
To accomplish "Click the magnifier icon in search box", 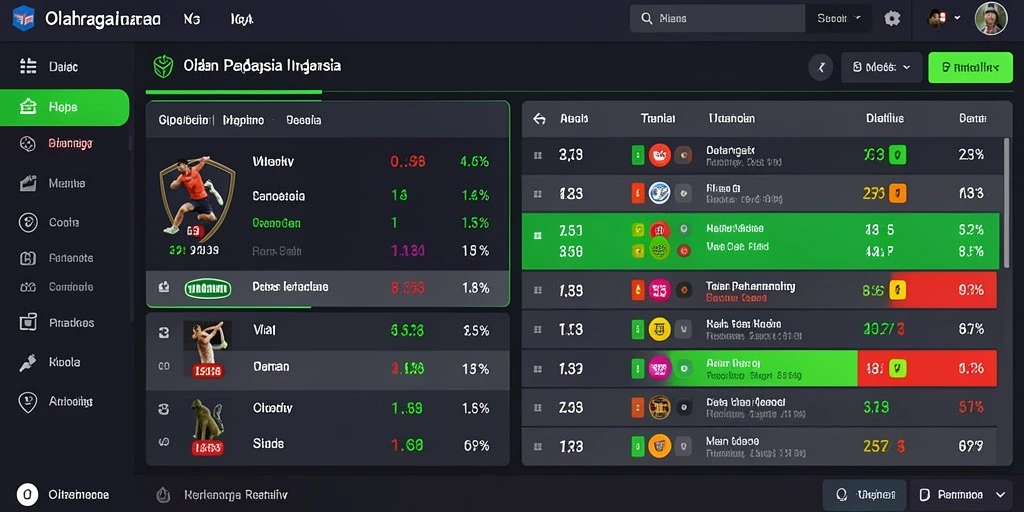I will [x=647, y=19].
